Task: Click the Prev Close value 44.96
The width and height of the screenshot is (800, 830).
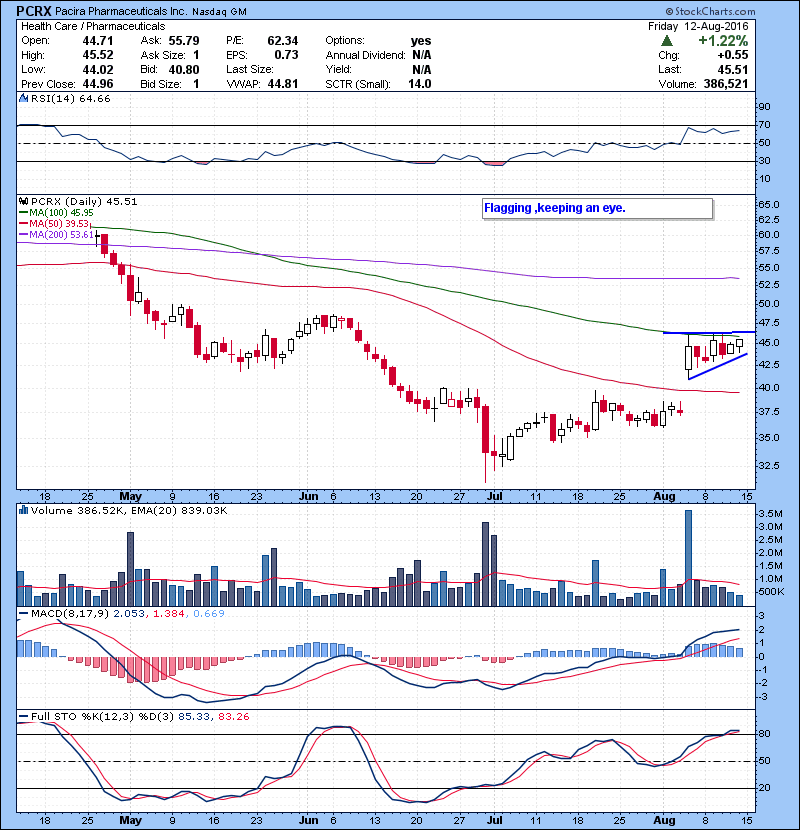Action: click(x=98, y=84)
